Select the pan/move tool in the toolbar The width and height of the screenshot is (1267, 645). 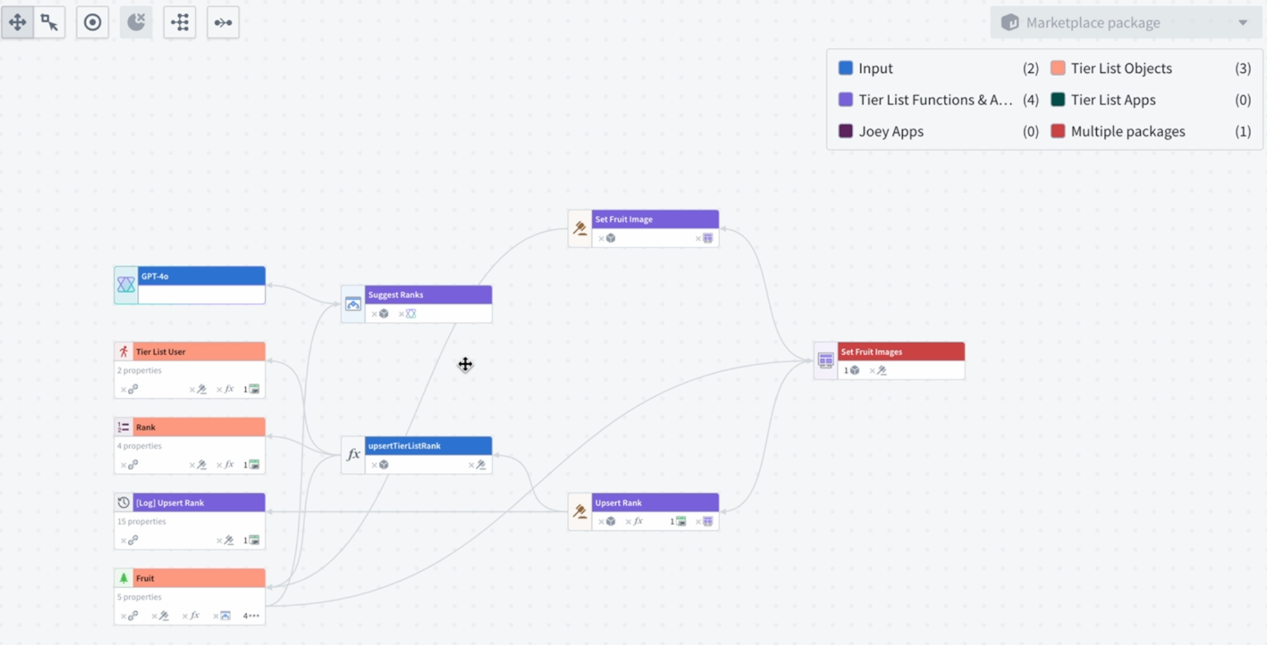tap(17, 21)
